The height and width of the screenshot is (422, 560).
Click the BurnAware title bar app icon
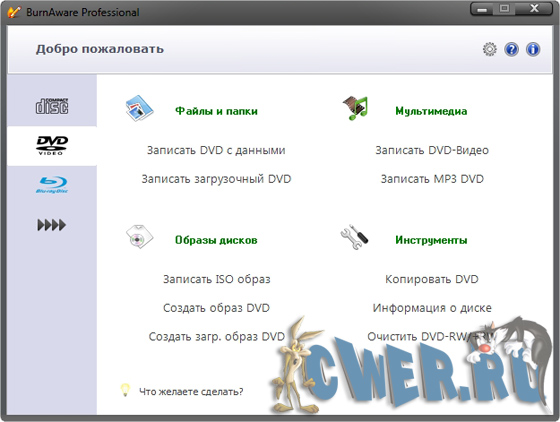coord(14,12)
